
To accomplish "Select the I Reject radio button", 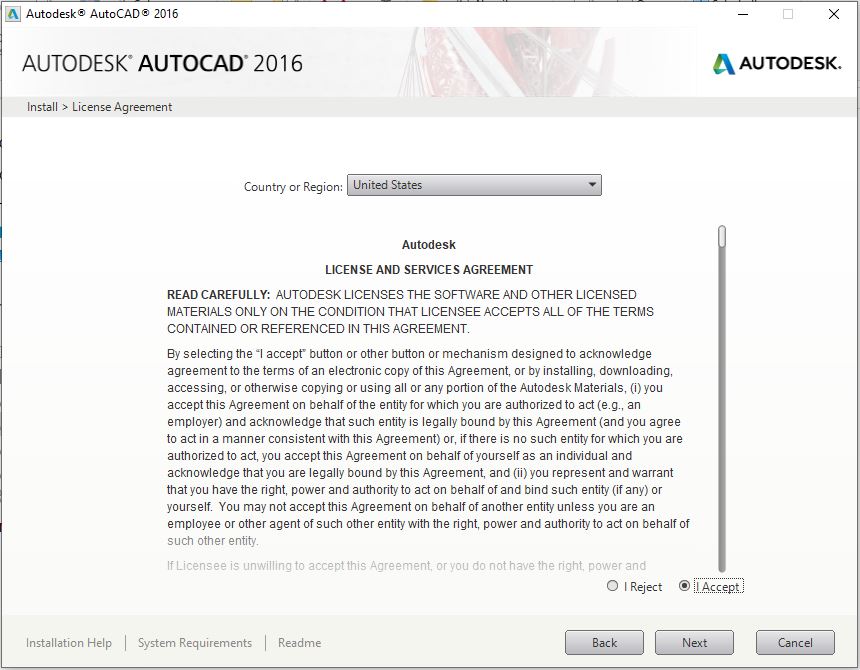I will pyautogui.click(x=612, y=586).
